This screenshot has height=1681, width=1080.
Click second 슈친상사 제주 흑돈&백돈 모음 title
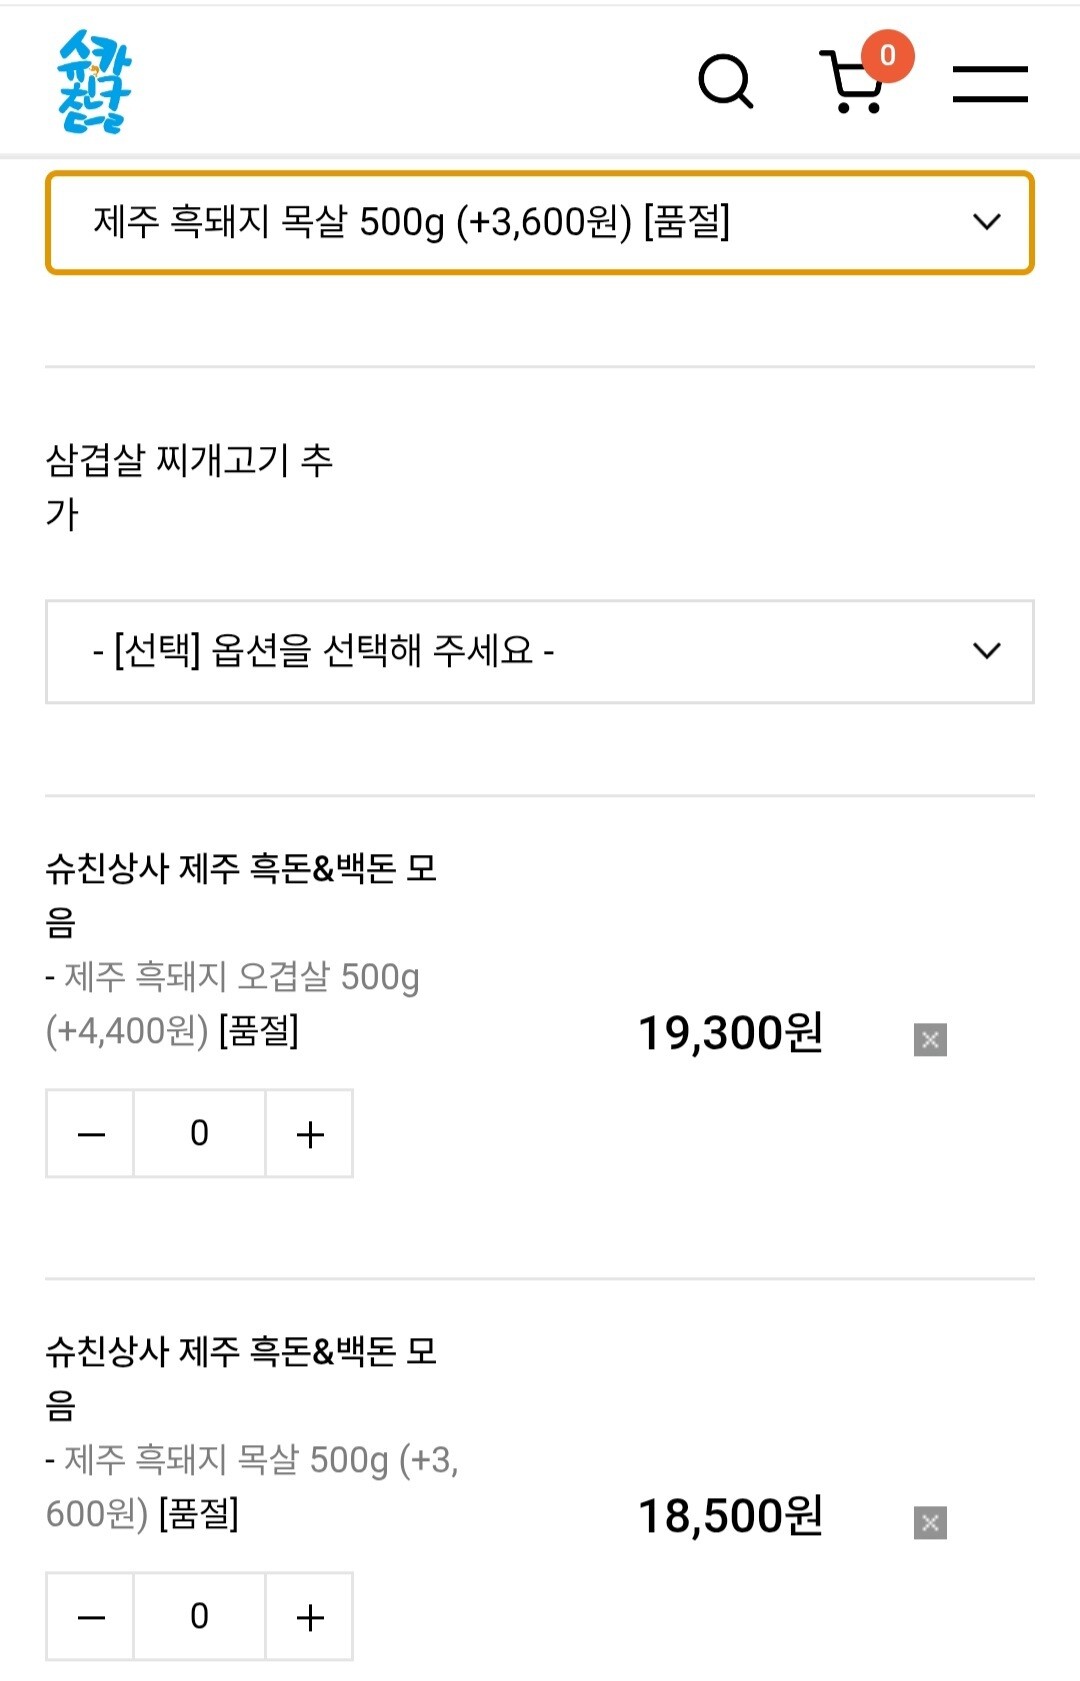pos(241,1378)
